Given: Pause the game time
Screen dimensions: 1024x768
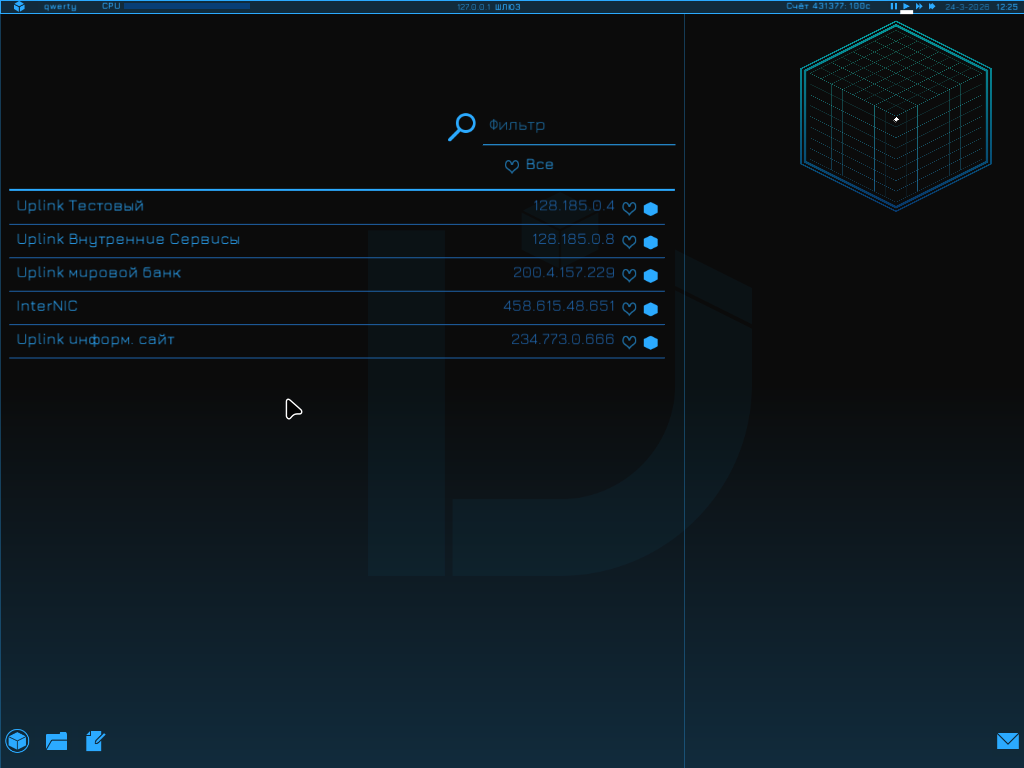Looking at the screenshot, I should click(894, 6).
